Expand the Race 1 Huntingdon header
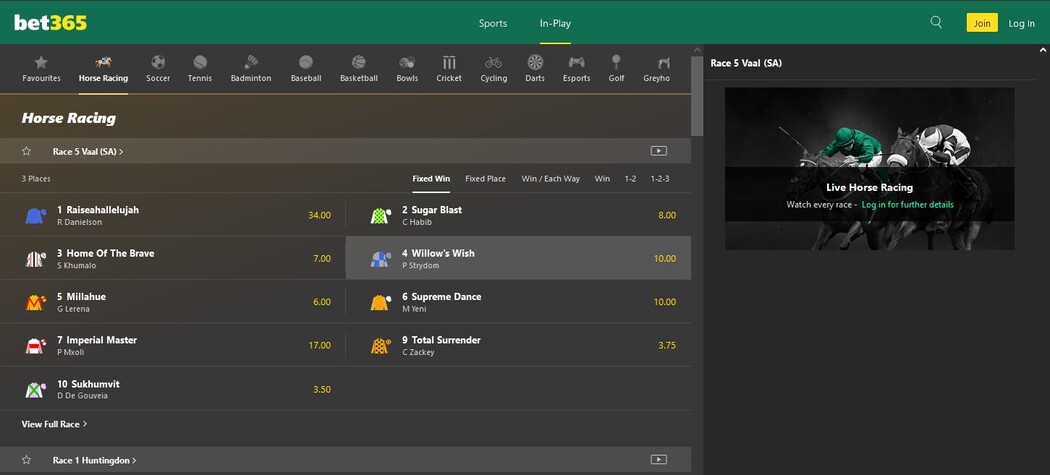Image resolution: width=1050 pixels, height=475 pixels. (94, 460)
